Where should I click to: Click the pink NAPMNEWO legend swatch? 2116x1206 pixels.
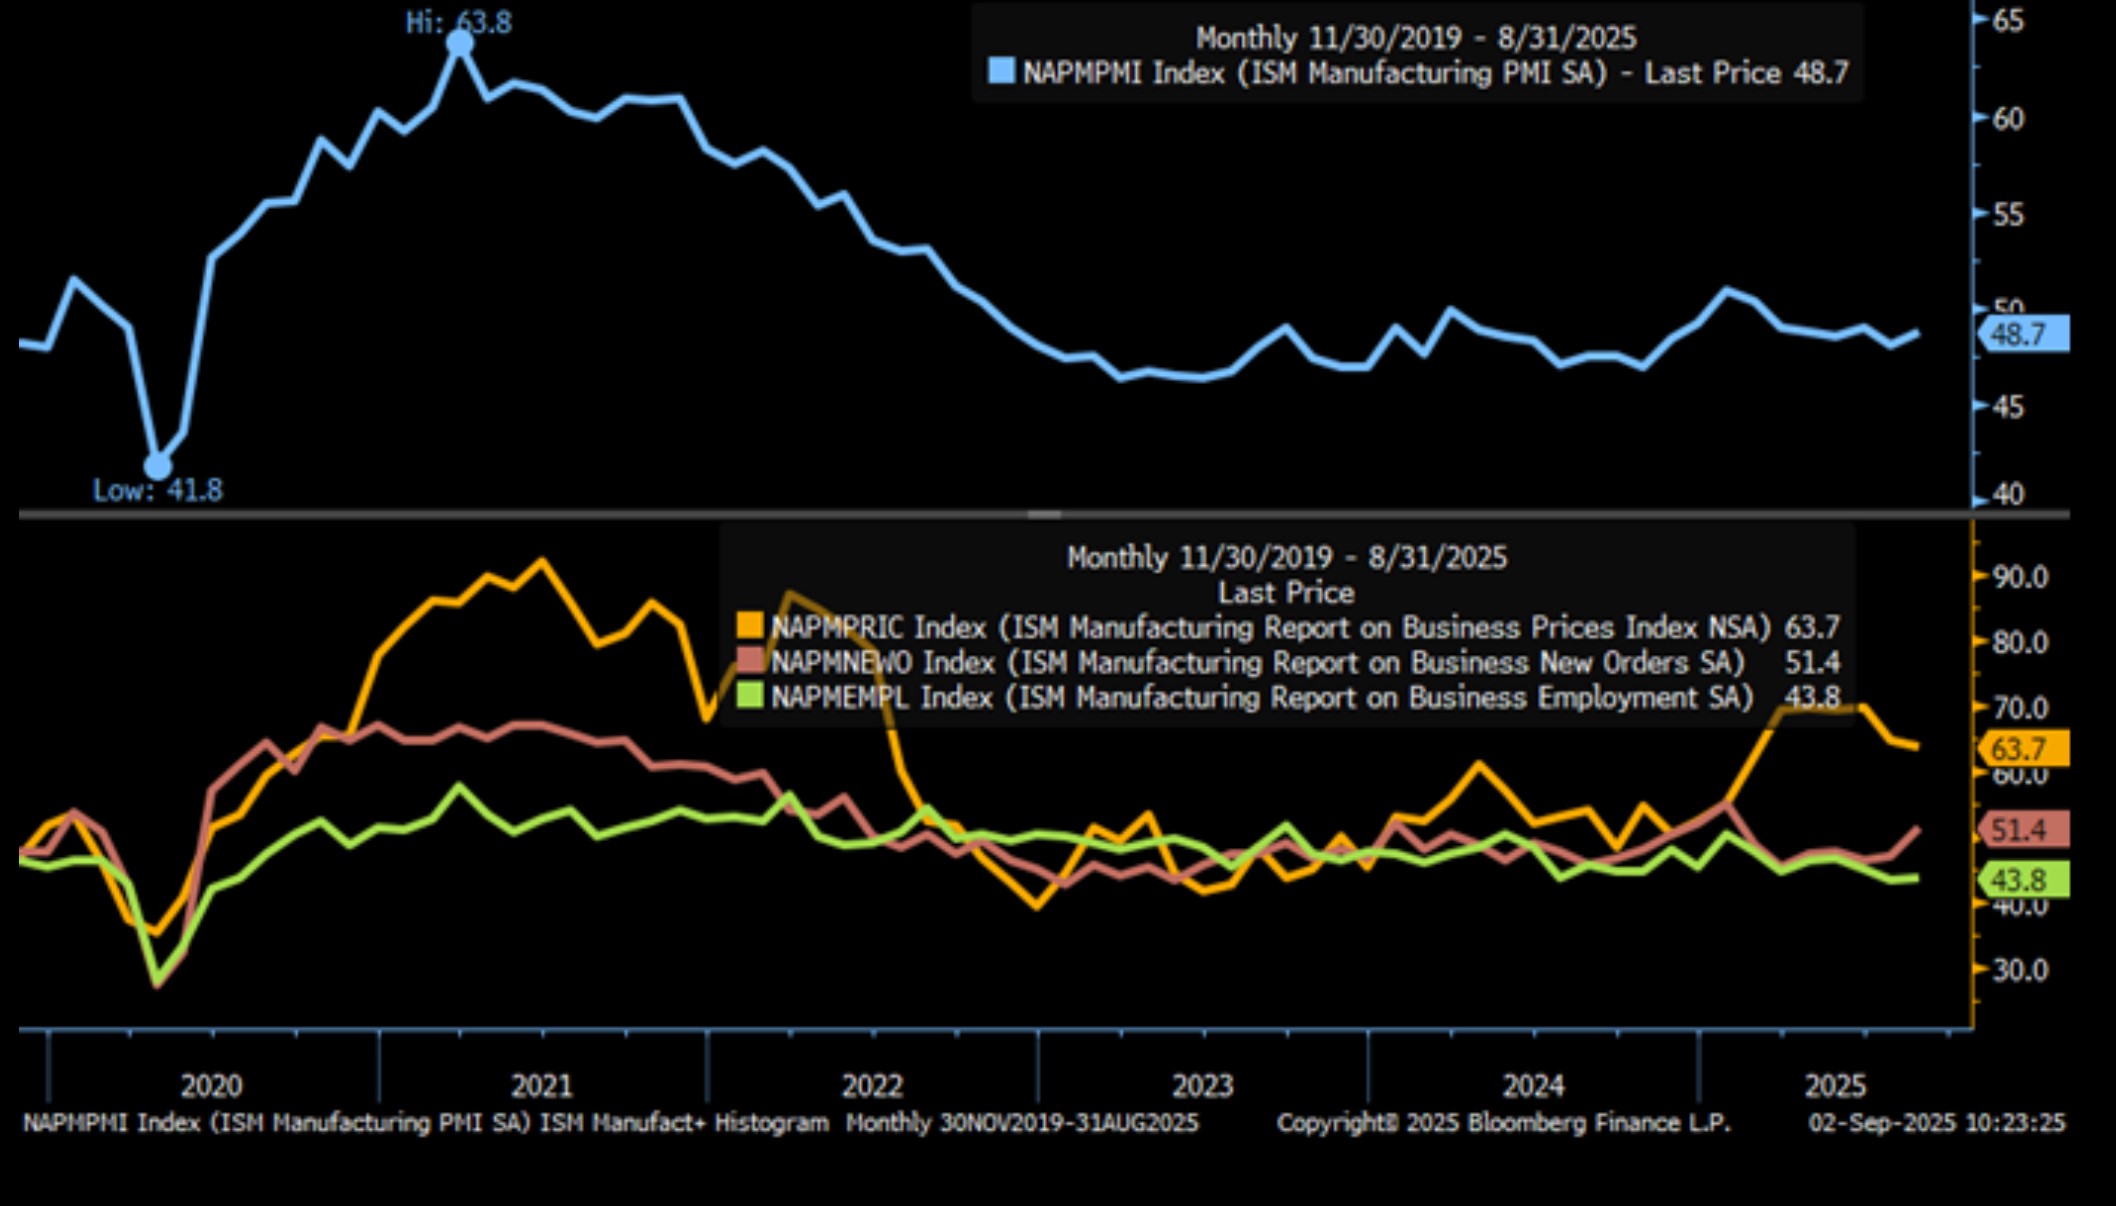pyautogui.click(x=749, y=661)
